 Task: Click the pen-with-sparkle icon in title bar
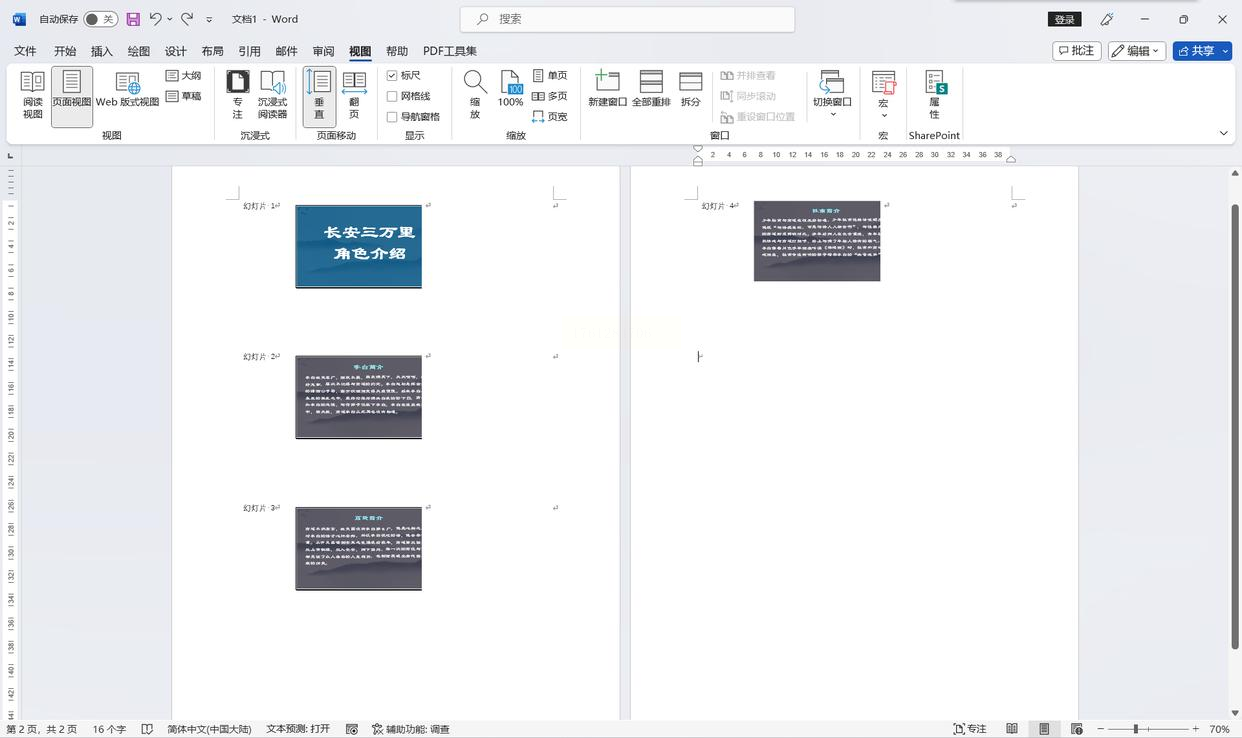(1107, 19)
